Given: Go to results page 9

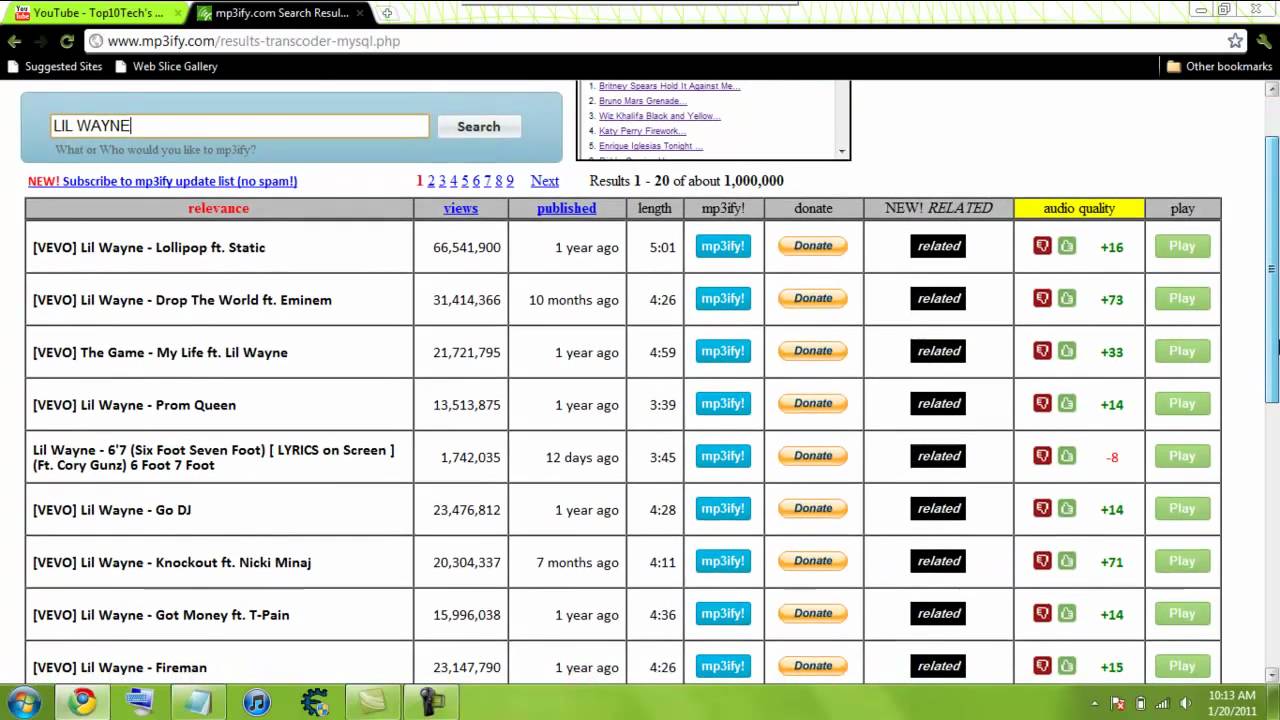Looking at the screenshot, I should pyautogui.click(x=510, y=181).
